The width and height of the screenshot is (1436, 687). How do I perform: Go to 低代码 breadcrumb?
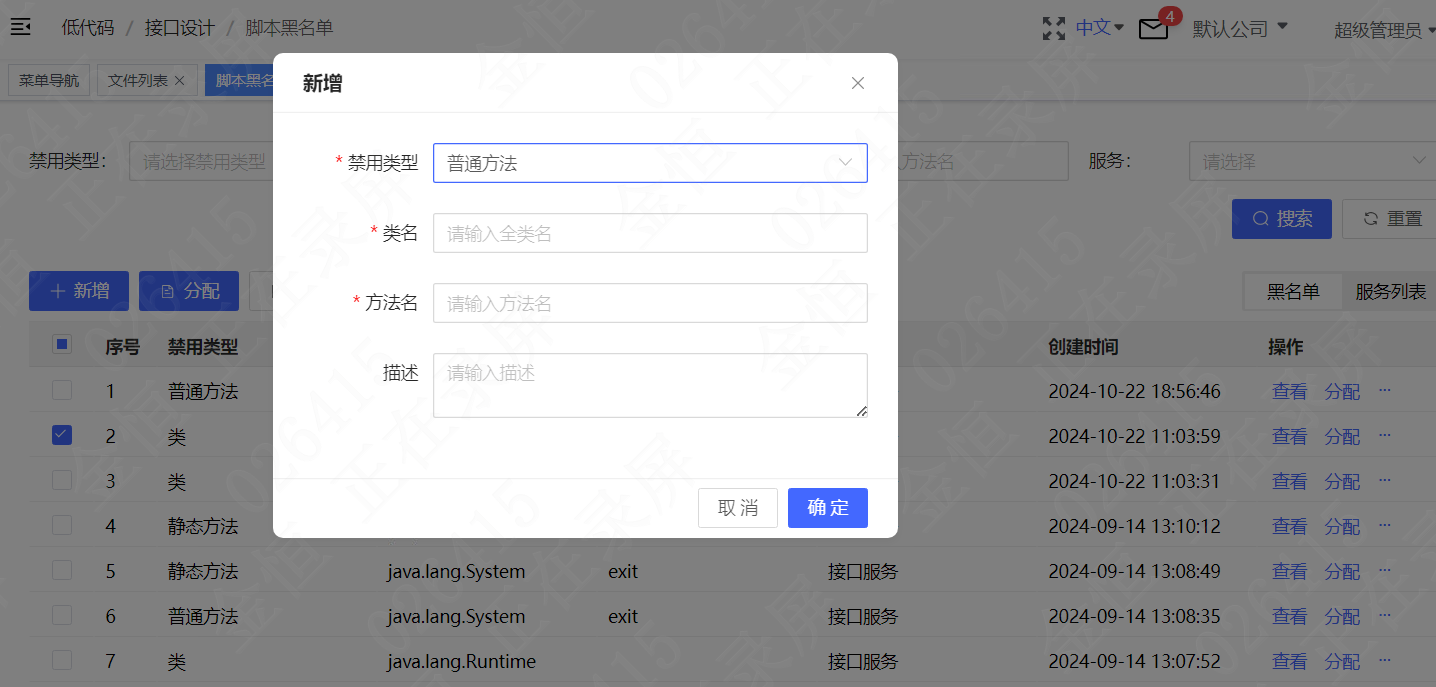pos(88,28)
